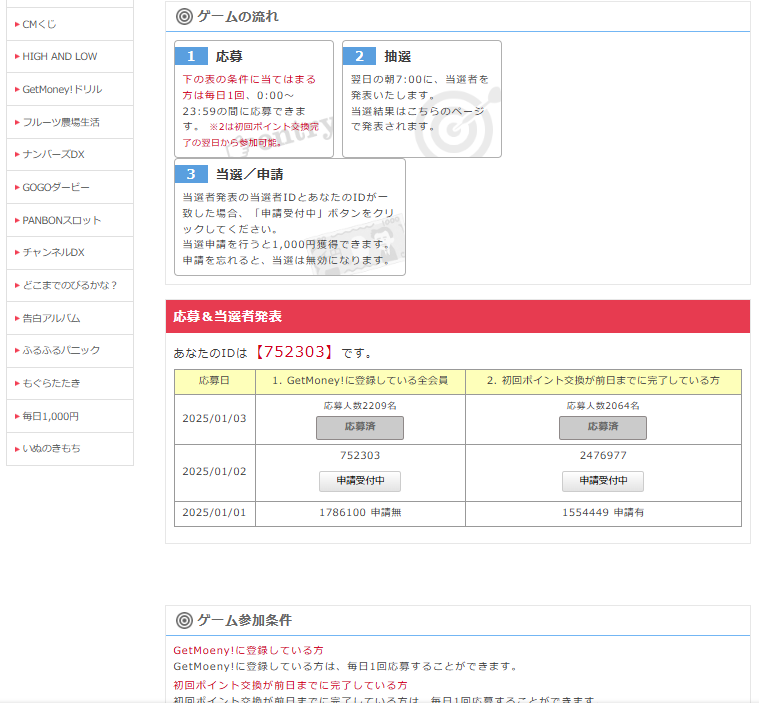Select 毎日1,000円 in the sidebar
The image size is (759, 703).
point(50,416)
